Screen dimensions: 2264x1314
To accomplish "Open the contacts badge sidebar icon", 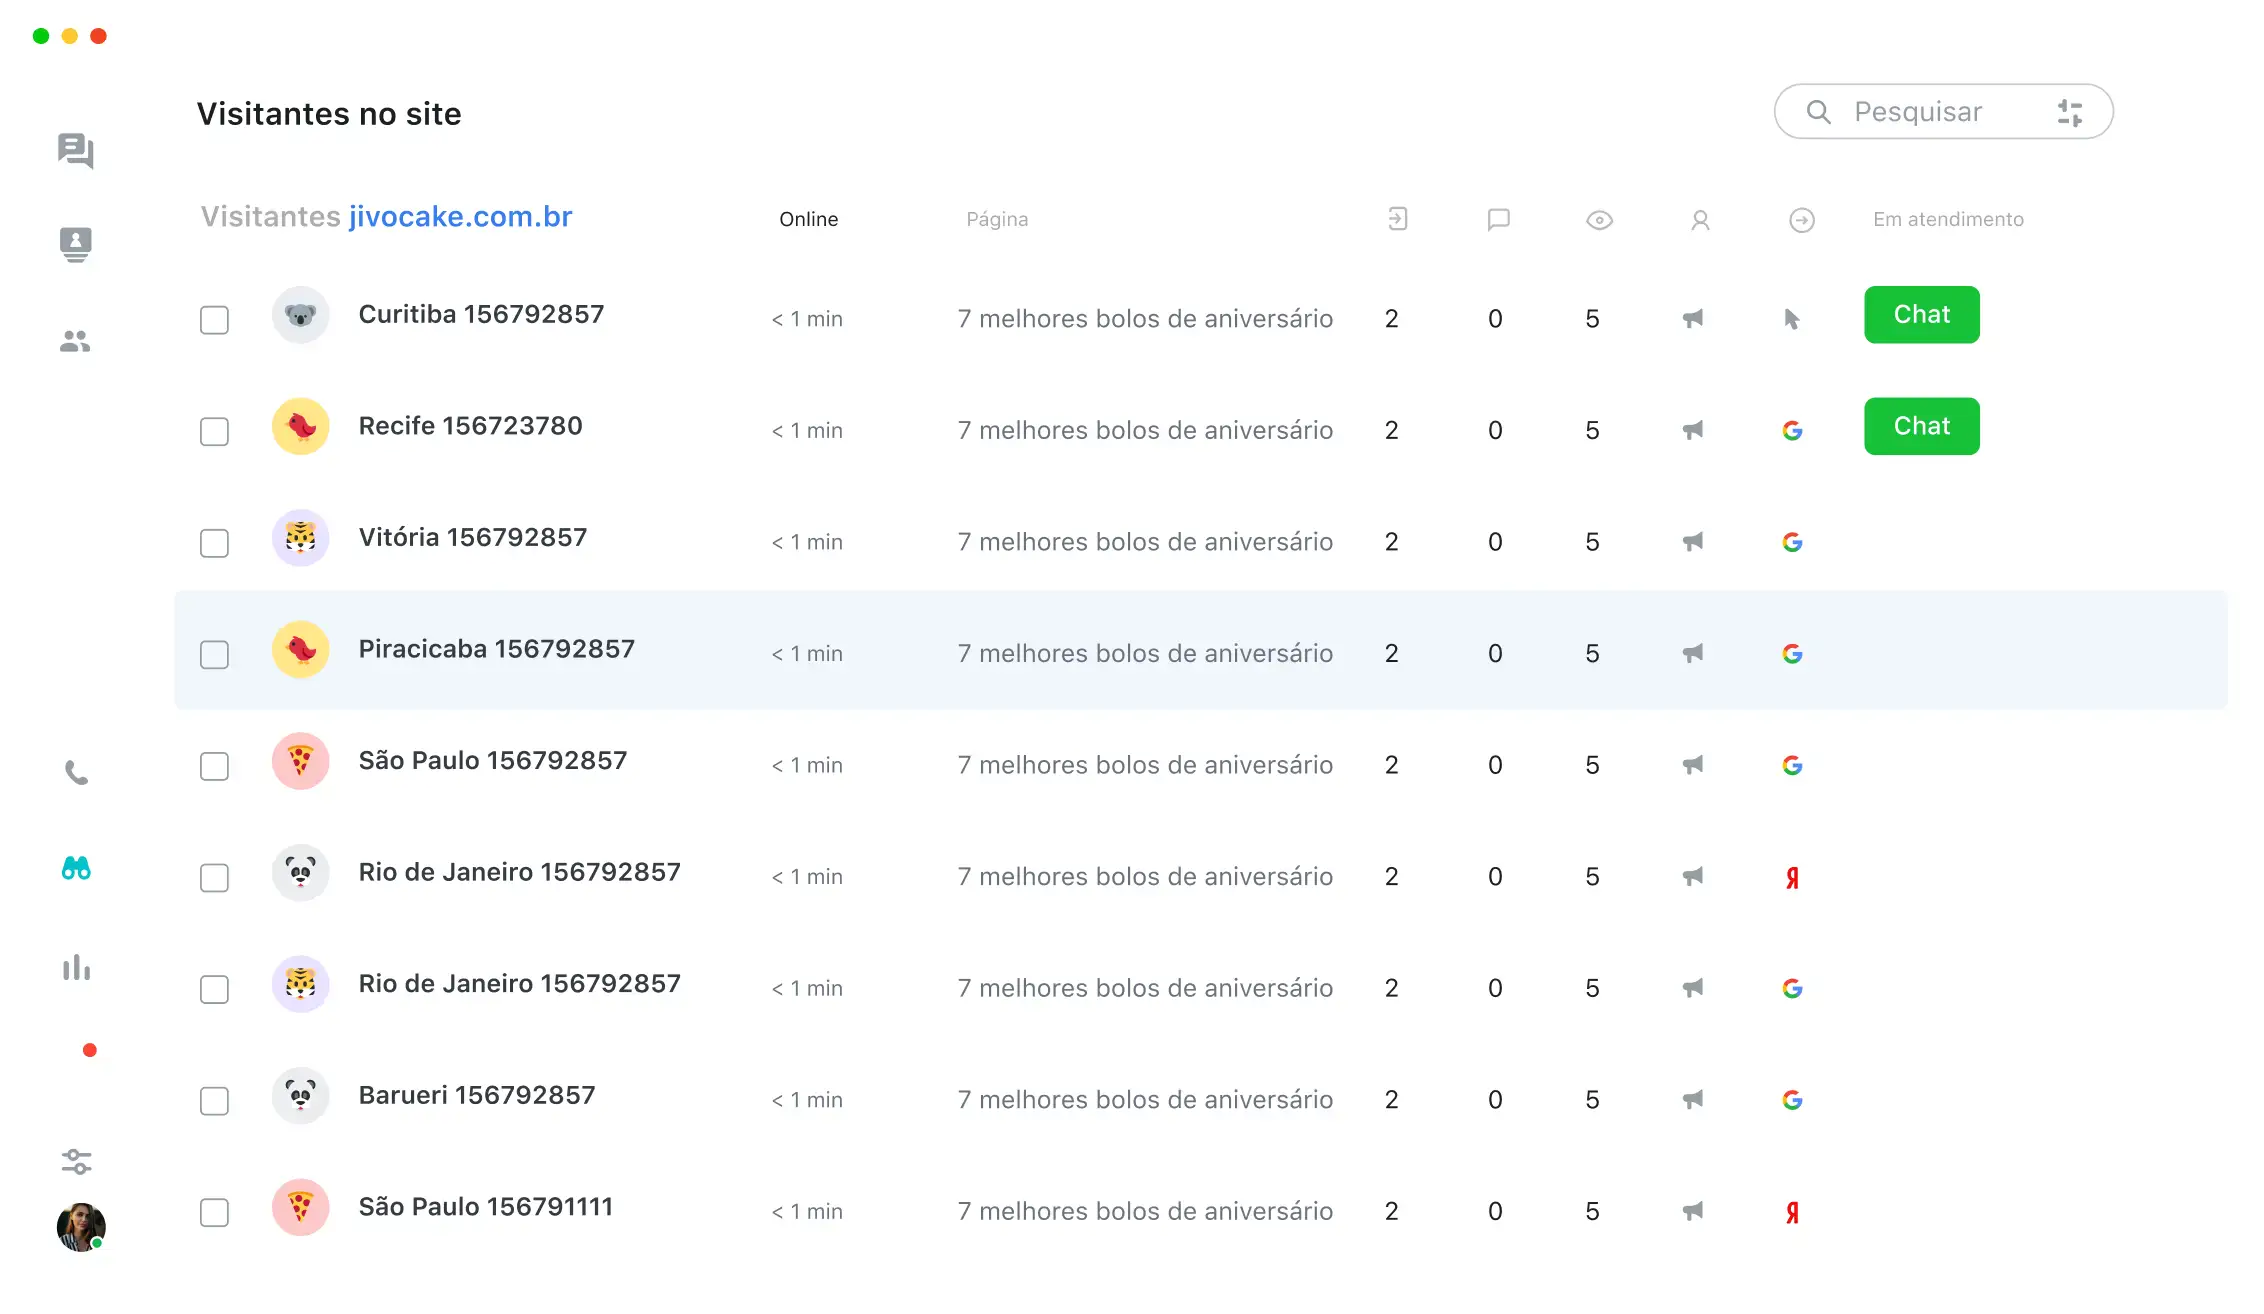I will 75,244.
